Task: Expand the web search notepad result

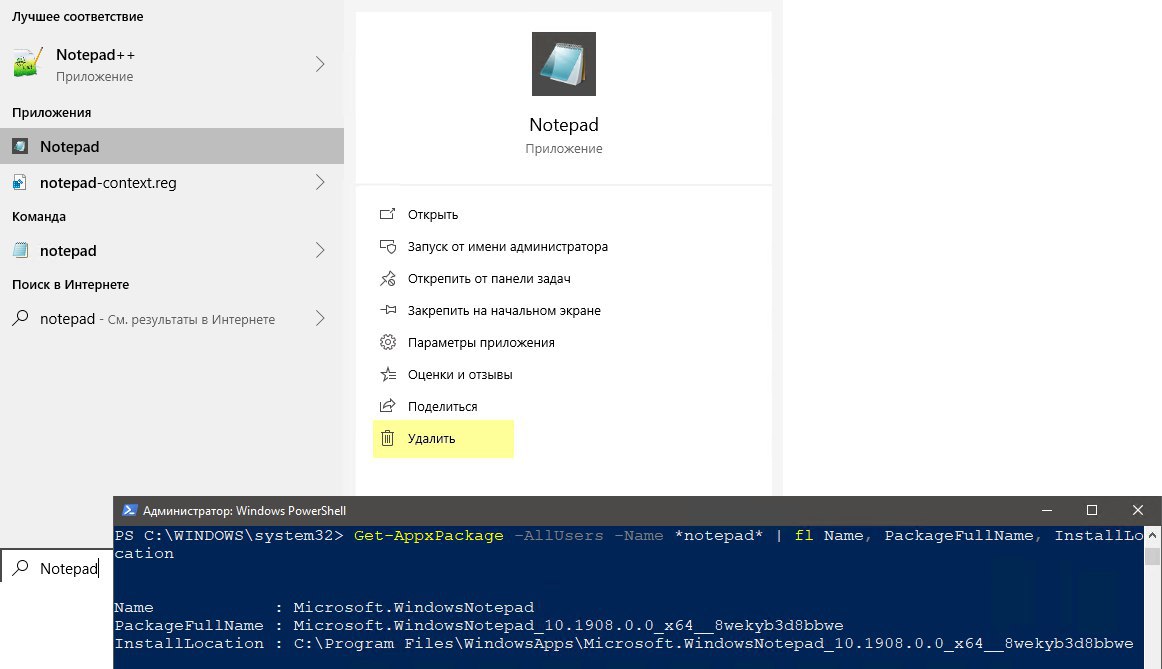Action: tap(320, 319)
